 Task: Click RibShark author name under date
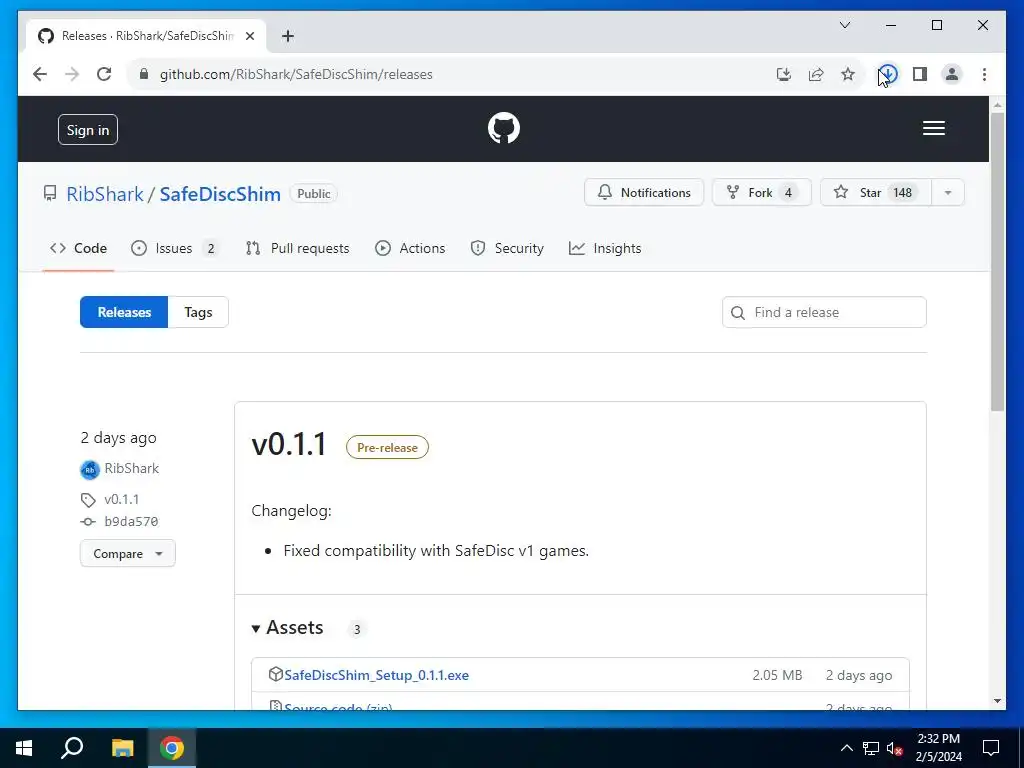pyautogui.click(x=131, y=468)
